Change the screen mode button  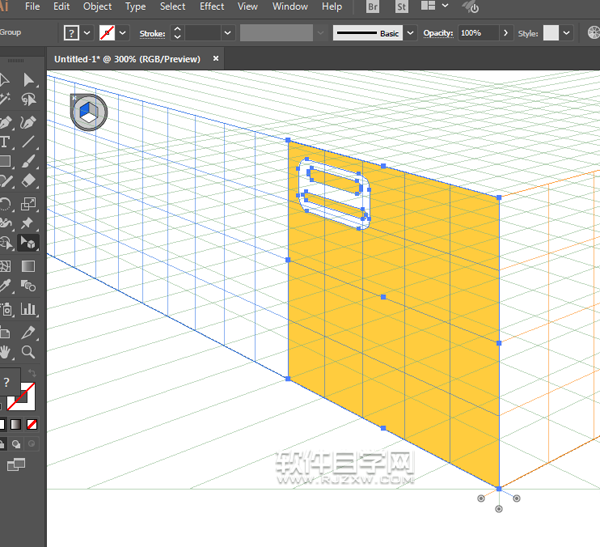[x=16, y=465]
